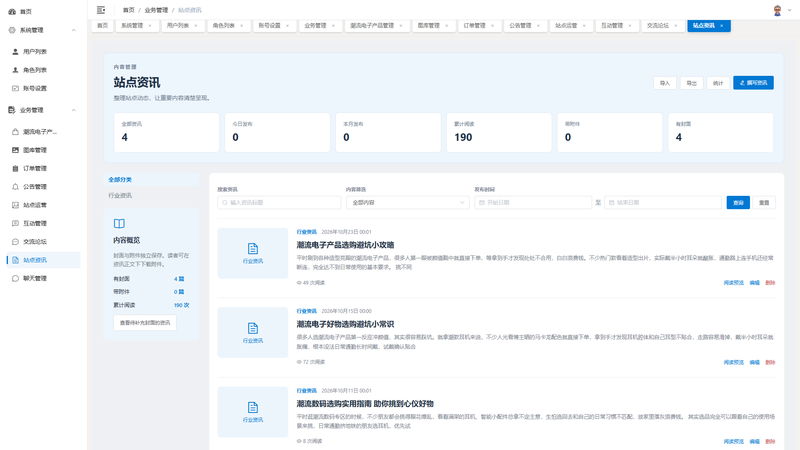Screen dimensions: 800x450
Task: Switch to the 首页 tab
Action: (x=103, y=26)
